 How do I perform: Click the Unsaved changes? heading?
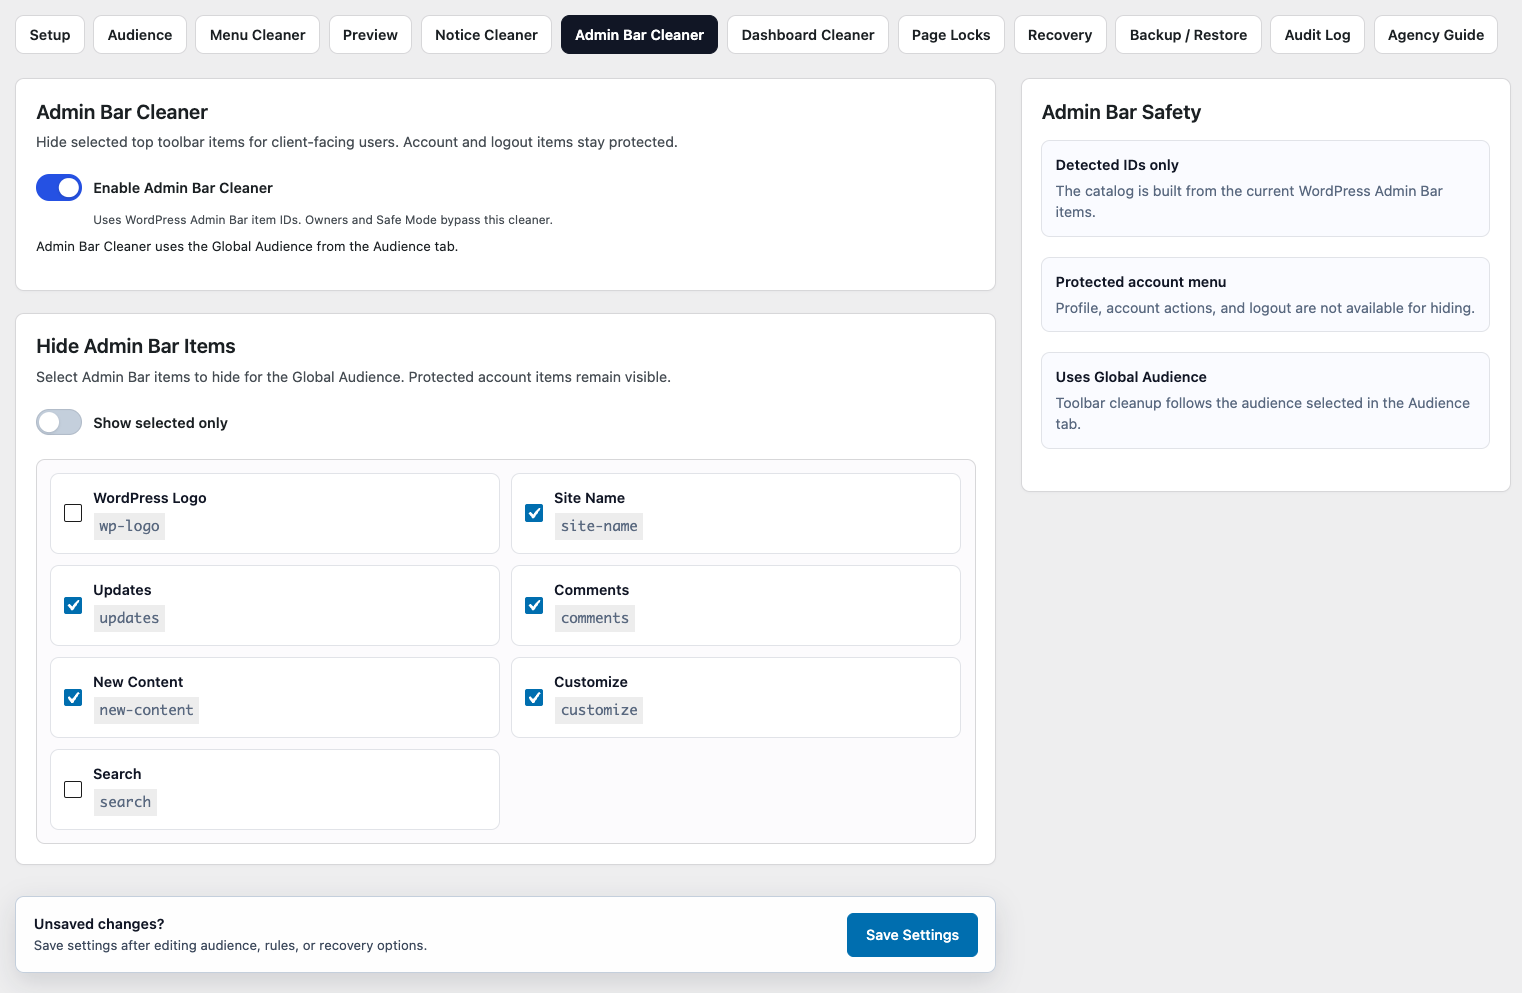pos(99,924)
